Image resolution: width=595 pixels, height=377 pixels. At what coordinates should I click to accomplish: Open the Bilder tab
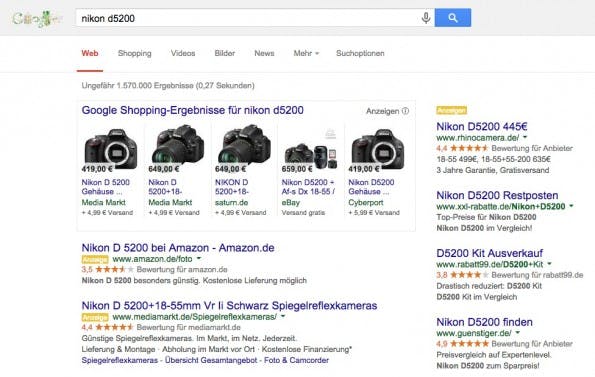(225, 53)
